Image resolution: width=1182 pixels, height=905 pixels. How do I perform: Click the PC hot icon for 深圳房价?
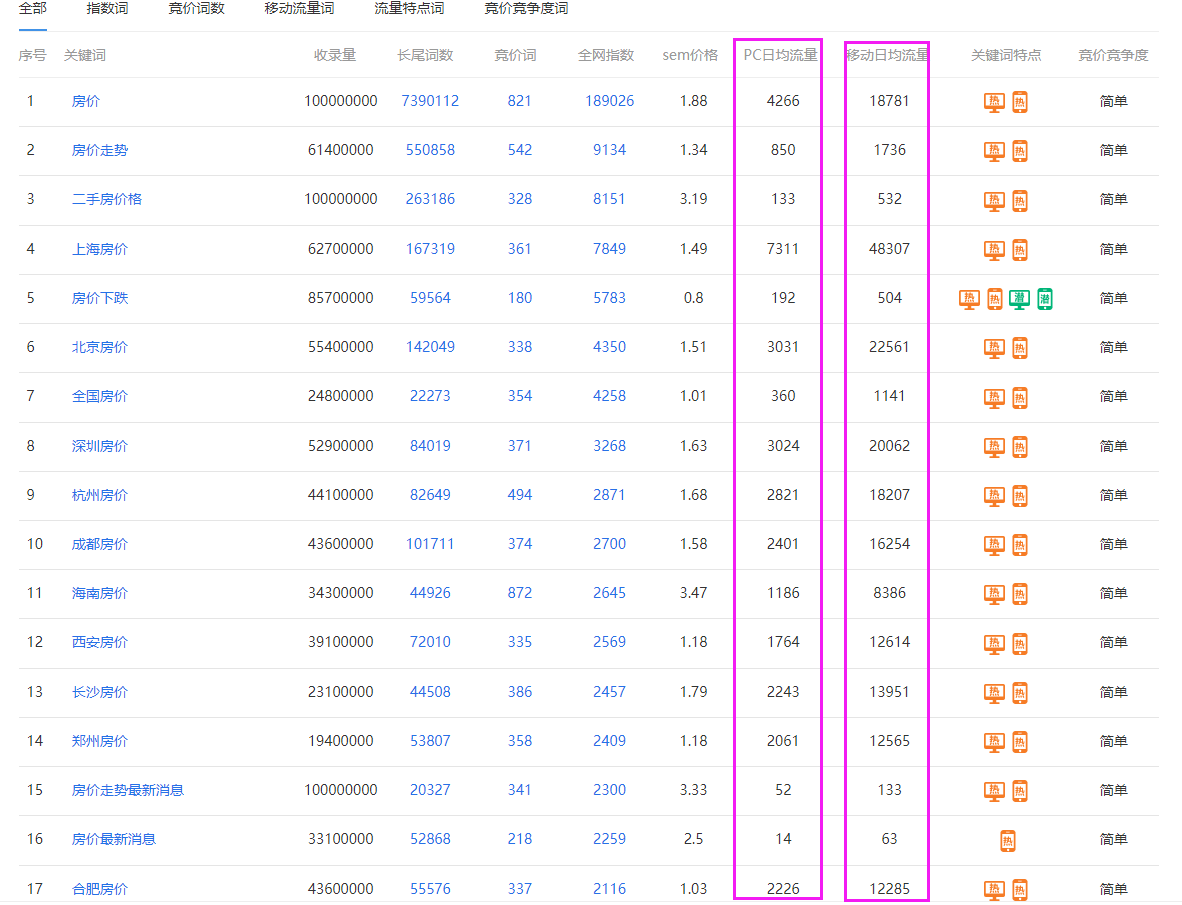click(994, 447)
